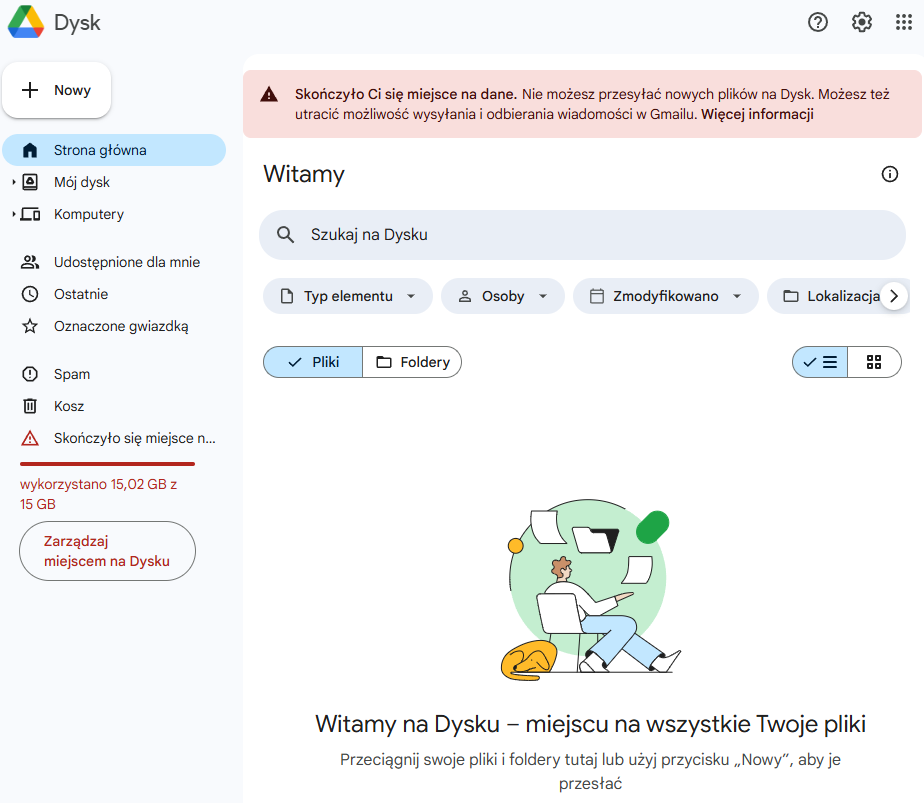Select Ostatnie in the sidebar
Image resolution: width=924 pixels, height=803 pixels.
(x=80, y=294)
